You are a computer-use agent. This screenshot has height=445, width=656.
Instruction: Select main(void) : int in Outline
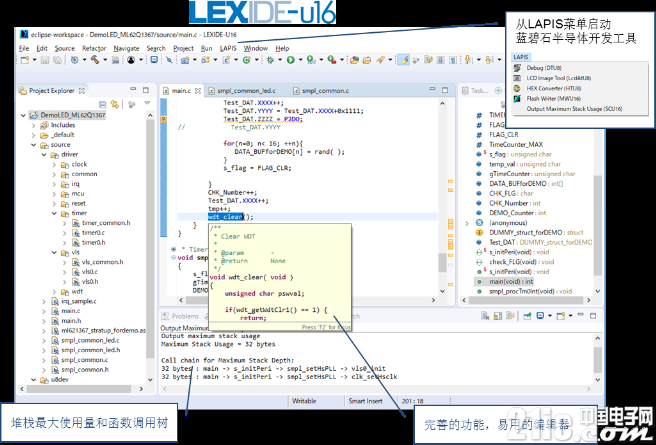coord(511,281)
